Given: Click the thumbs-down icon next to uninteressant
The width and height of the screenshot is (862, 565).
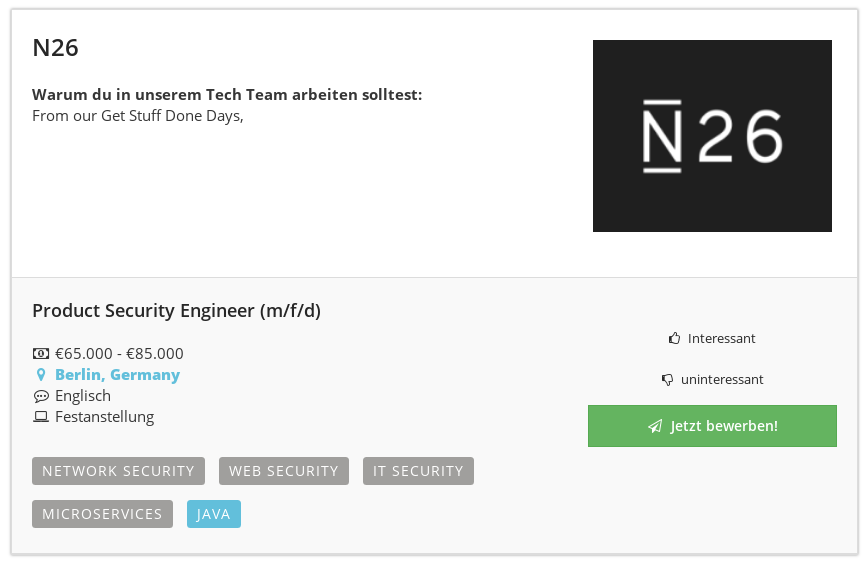Looking at the screenshot, I should pos(667,380).
